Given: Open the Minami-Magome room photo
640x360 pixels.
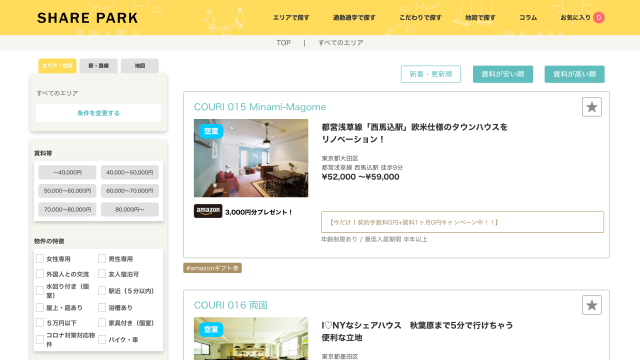Looking at the screenshot, I should (x=251, y=158).
